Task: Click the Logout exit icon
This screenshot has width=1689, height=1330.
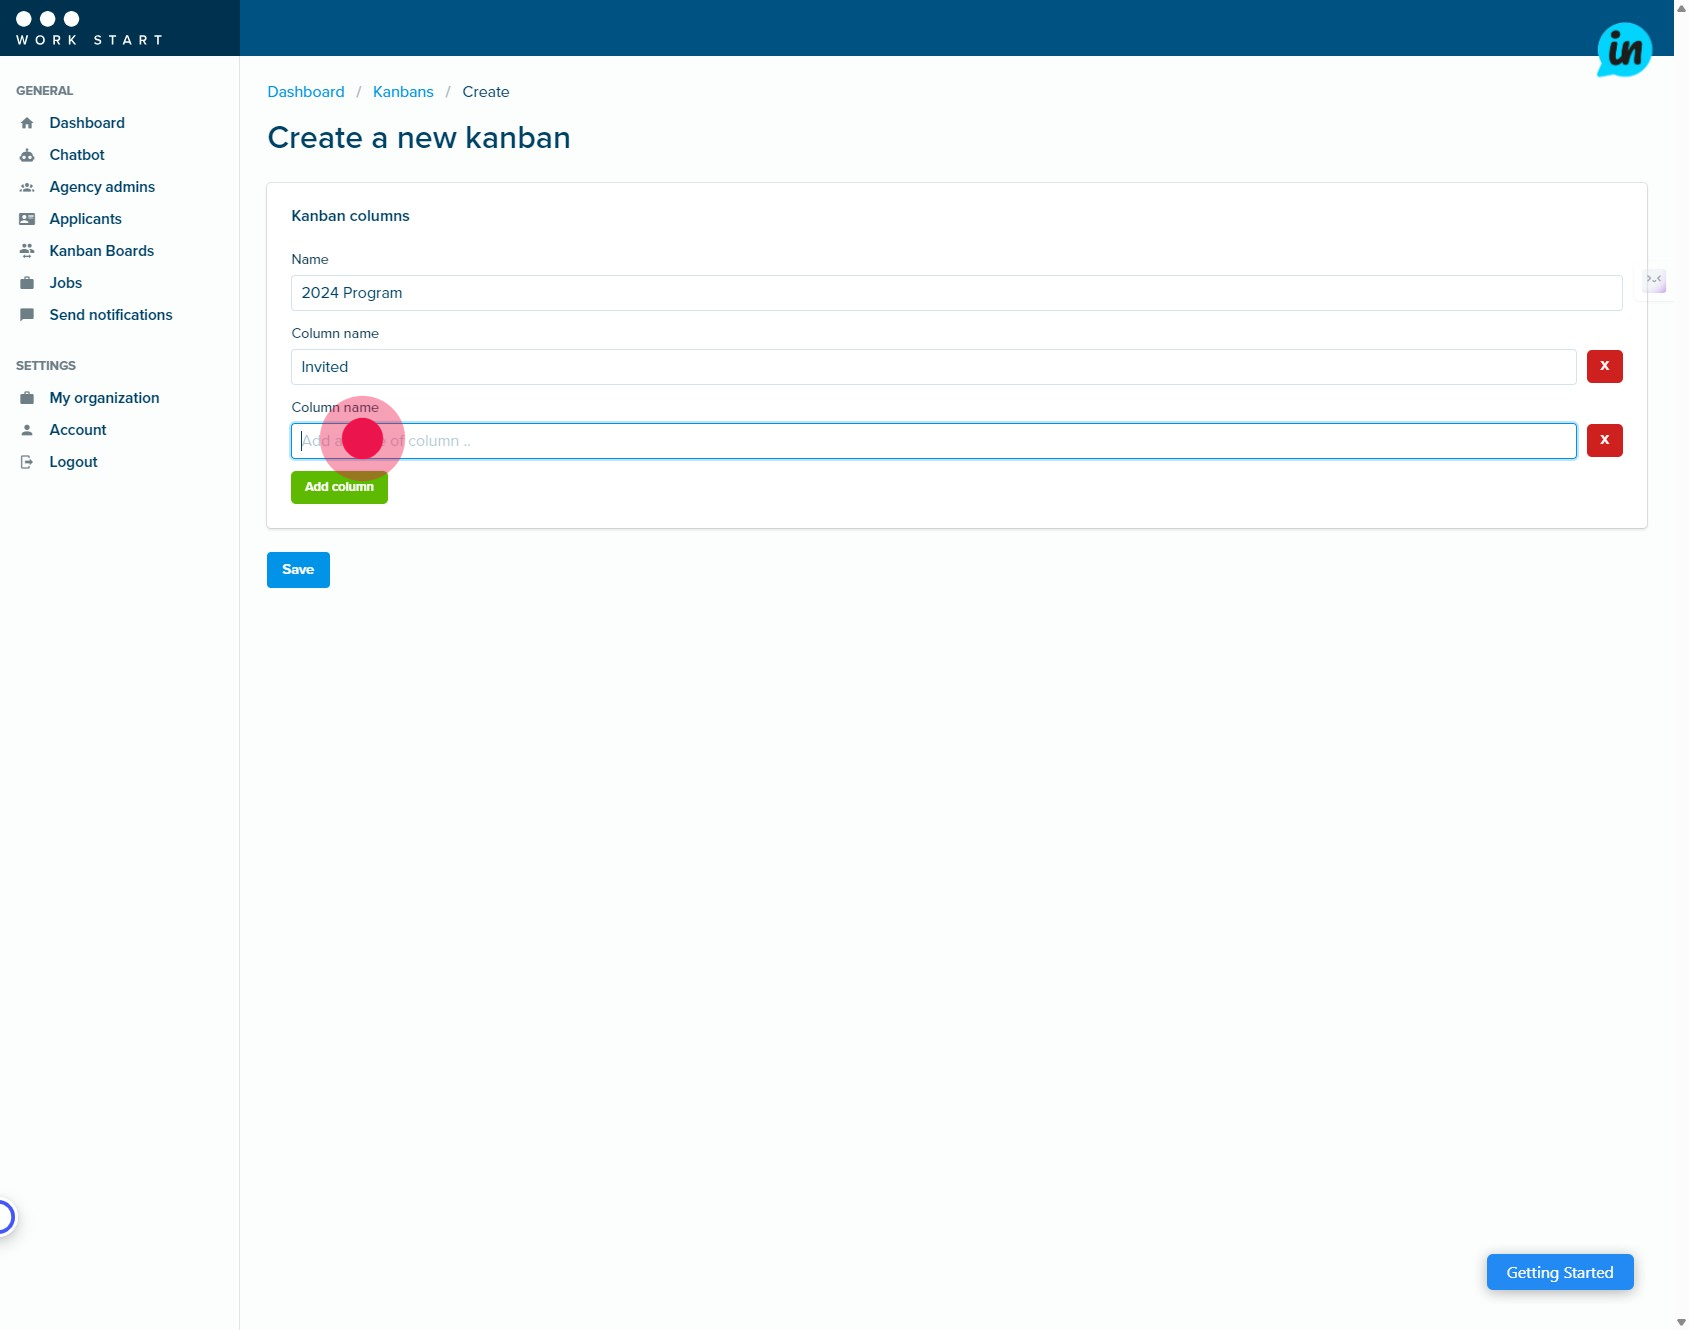Action: point(27,462)
